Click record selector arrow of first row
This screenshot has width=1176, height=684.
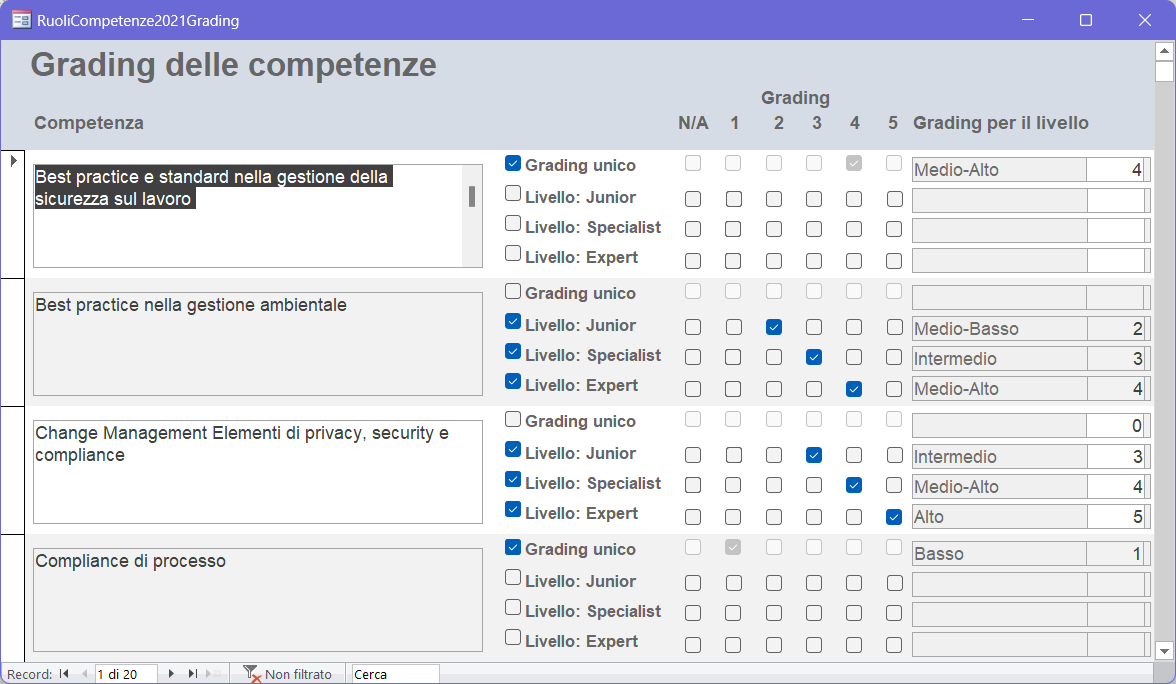(x=13, y=160)
